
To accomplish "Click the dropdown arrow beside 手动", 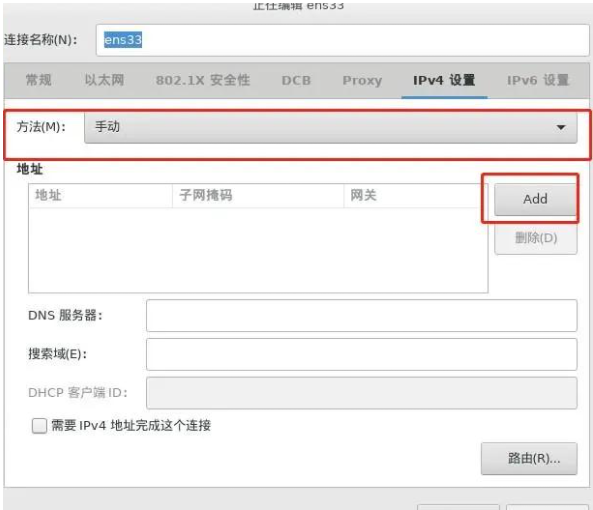I will [x=561, y=127].
